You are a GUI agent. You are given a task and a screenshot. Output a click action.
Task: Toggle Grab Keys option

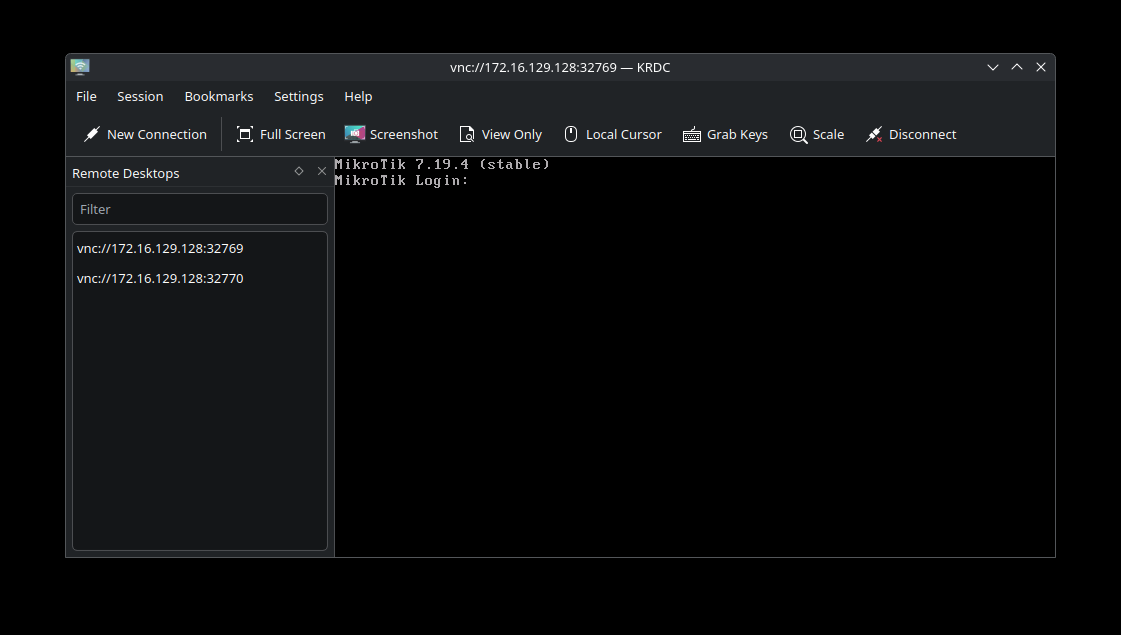pos(725,134)
